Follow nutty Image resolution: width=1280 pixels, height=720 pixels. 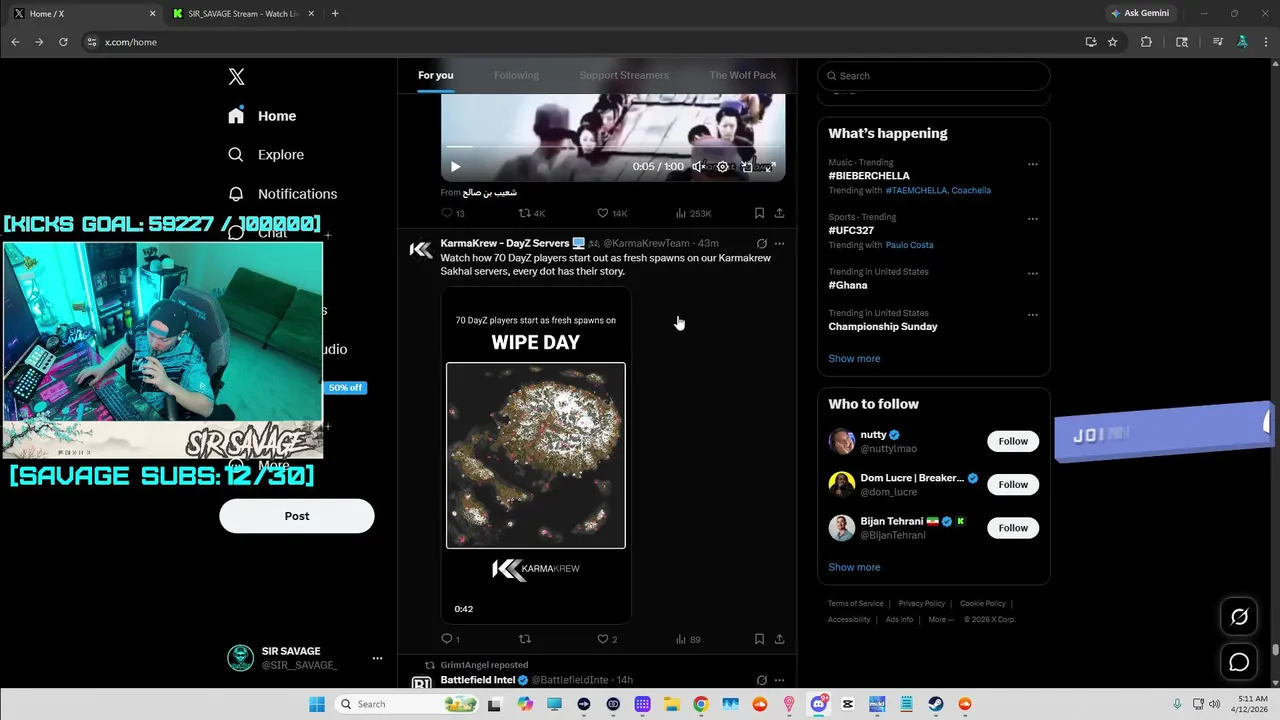tap(1013, 441)
